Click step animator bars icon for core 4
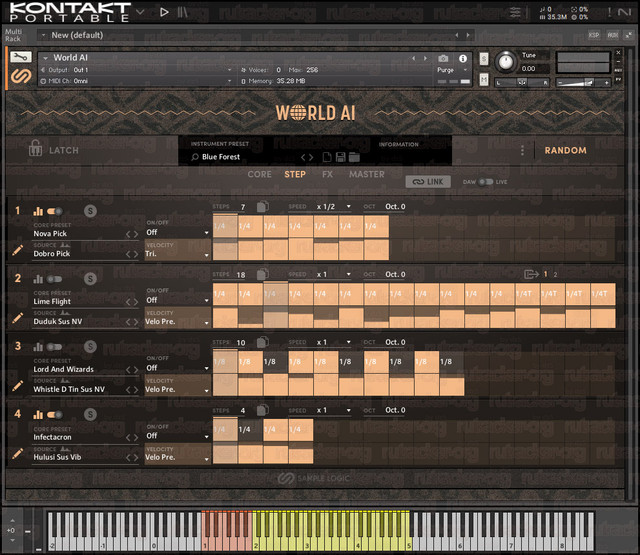 (38, 415)
